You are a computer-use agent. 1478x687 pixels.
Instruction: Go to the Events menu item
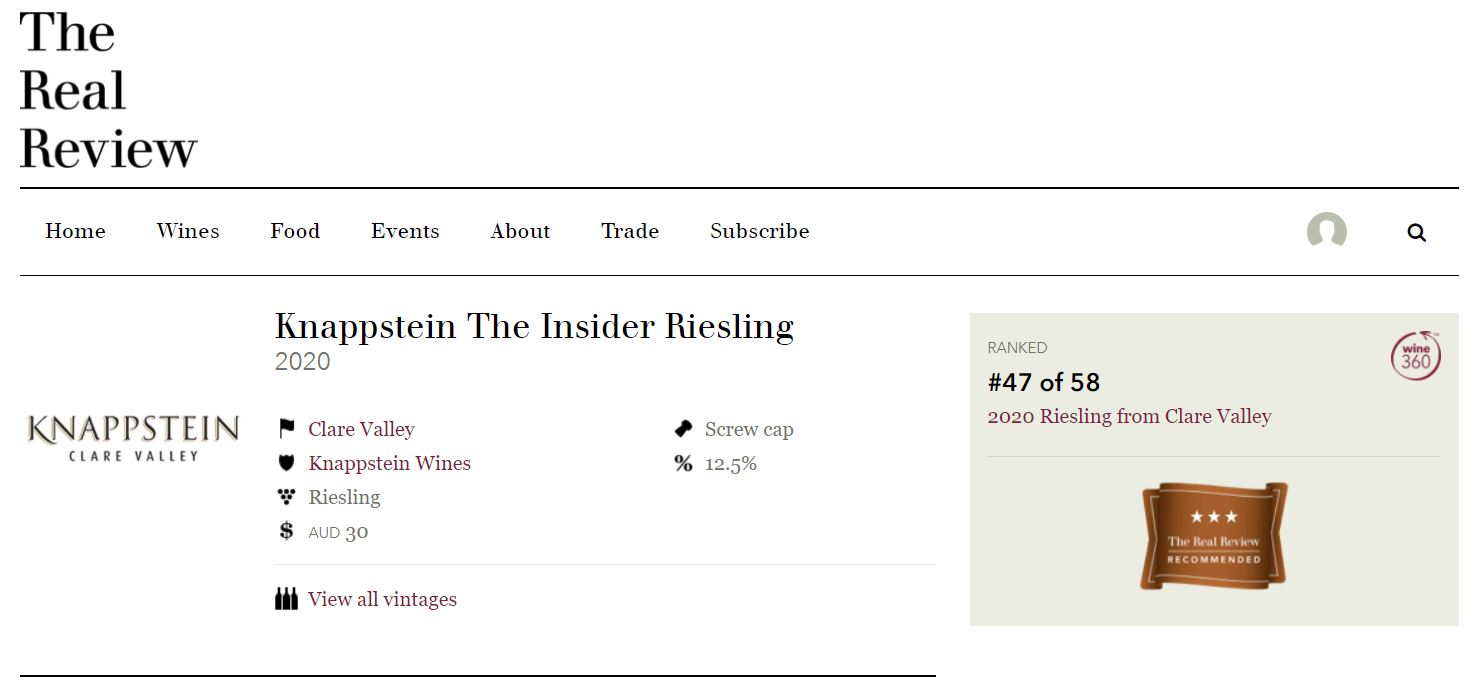point(405,231)
